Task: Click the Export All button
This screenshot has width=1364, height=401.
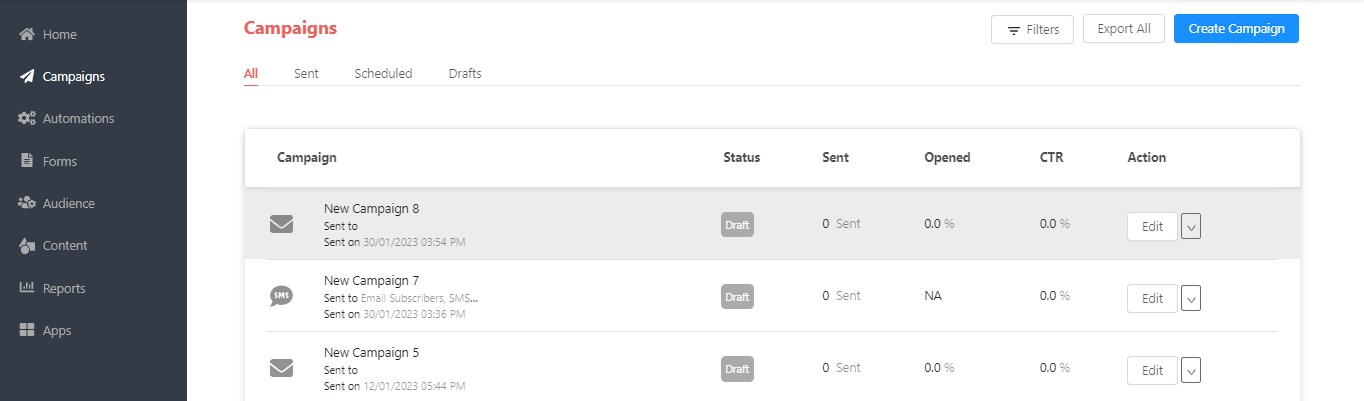Action: tap(1123, 29)
